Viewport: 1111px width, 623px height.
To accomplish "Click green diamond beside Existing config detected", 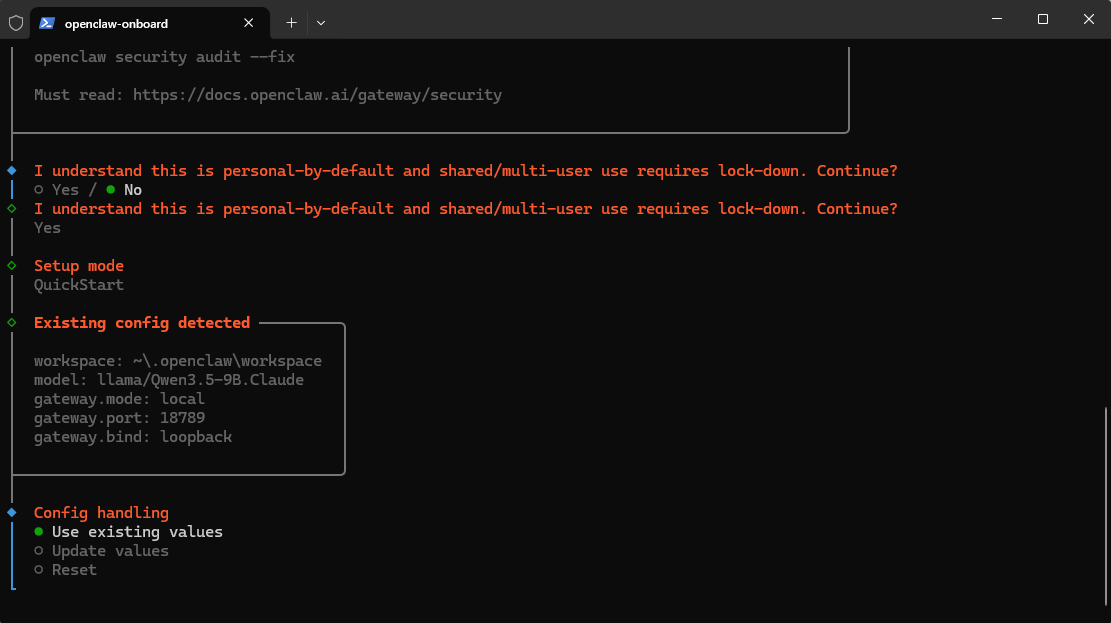I will [x=12, y=323].
